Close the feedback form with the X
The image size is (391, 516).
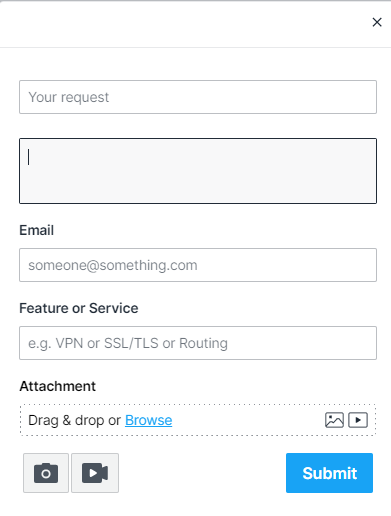[x=377, y=22]
